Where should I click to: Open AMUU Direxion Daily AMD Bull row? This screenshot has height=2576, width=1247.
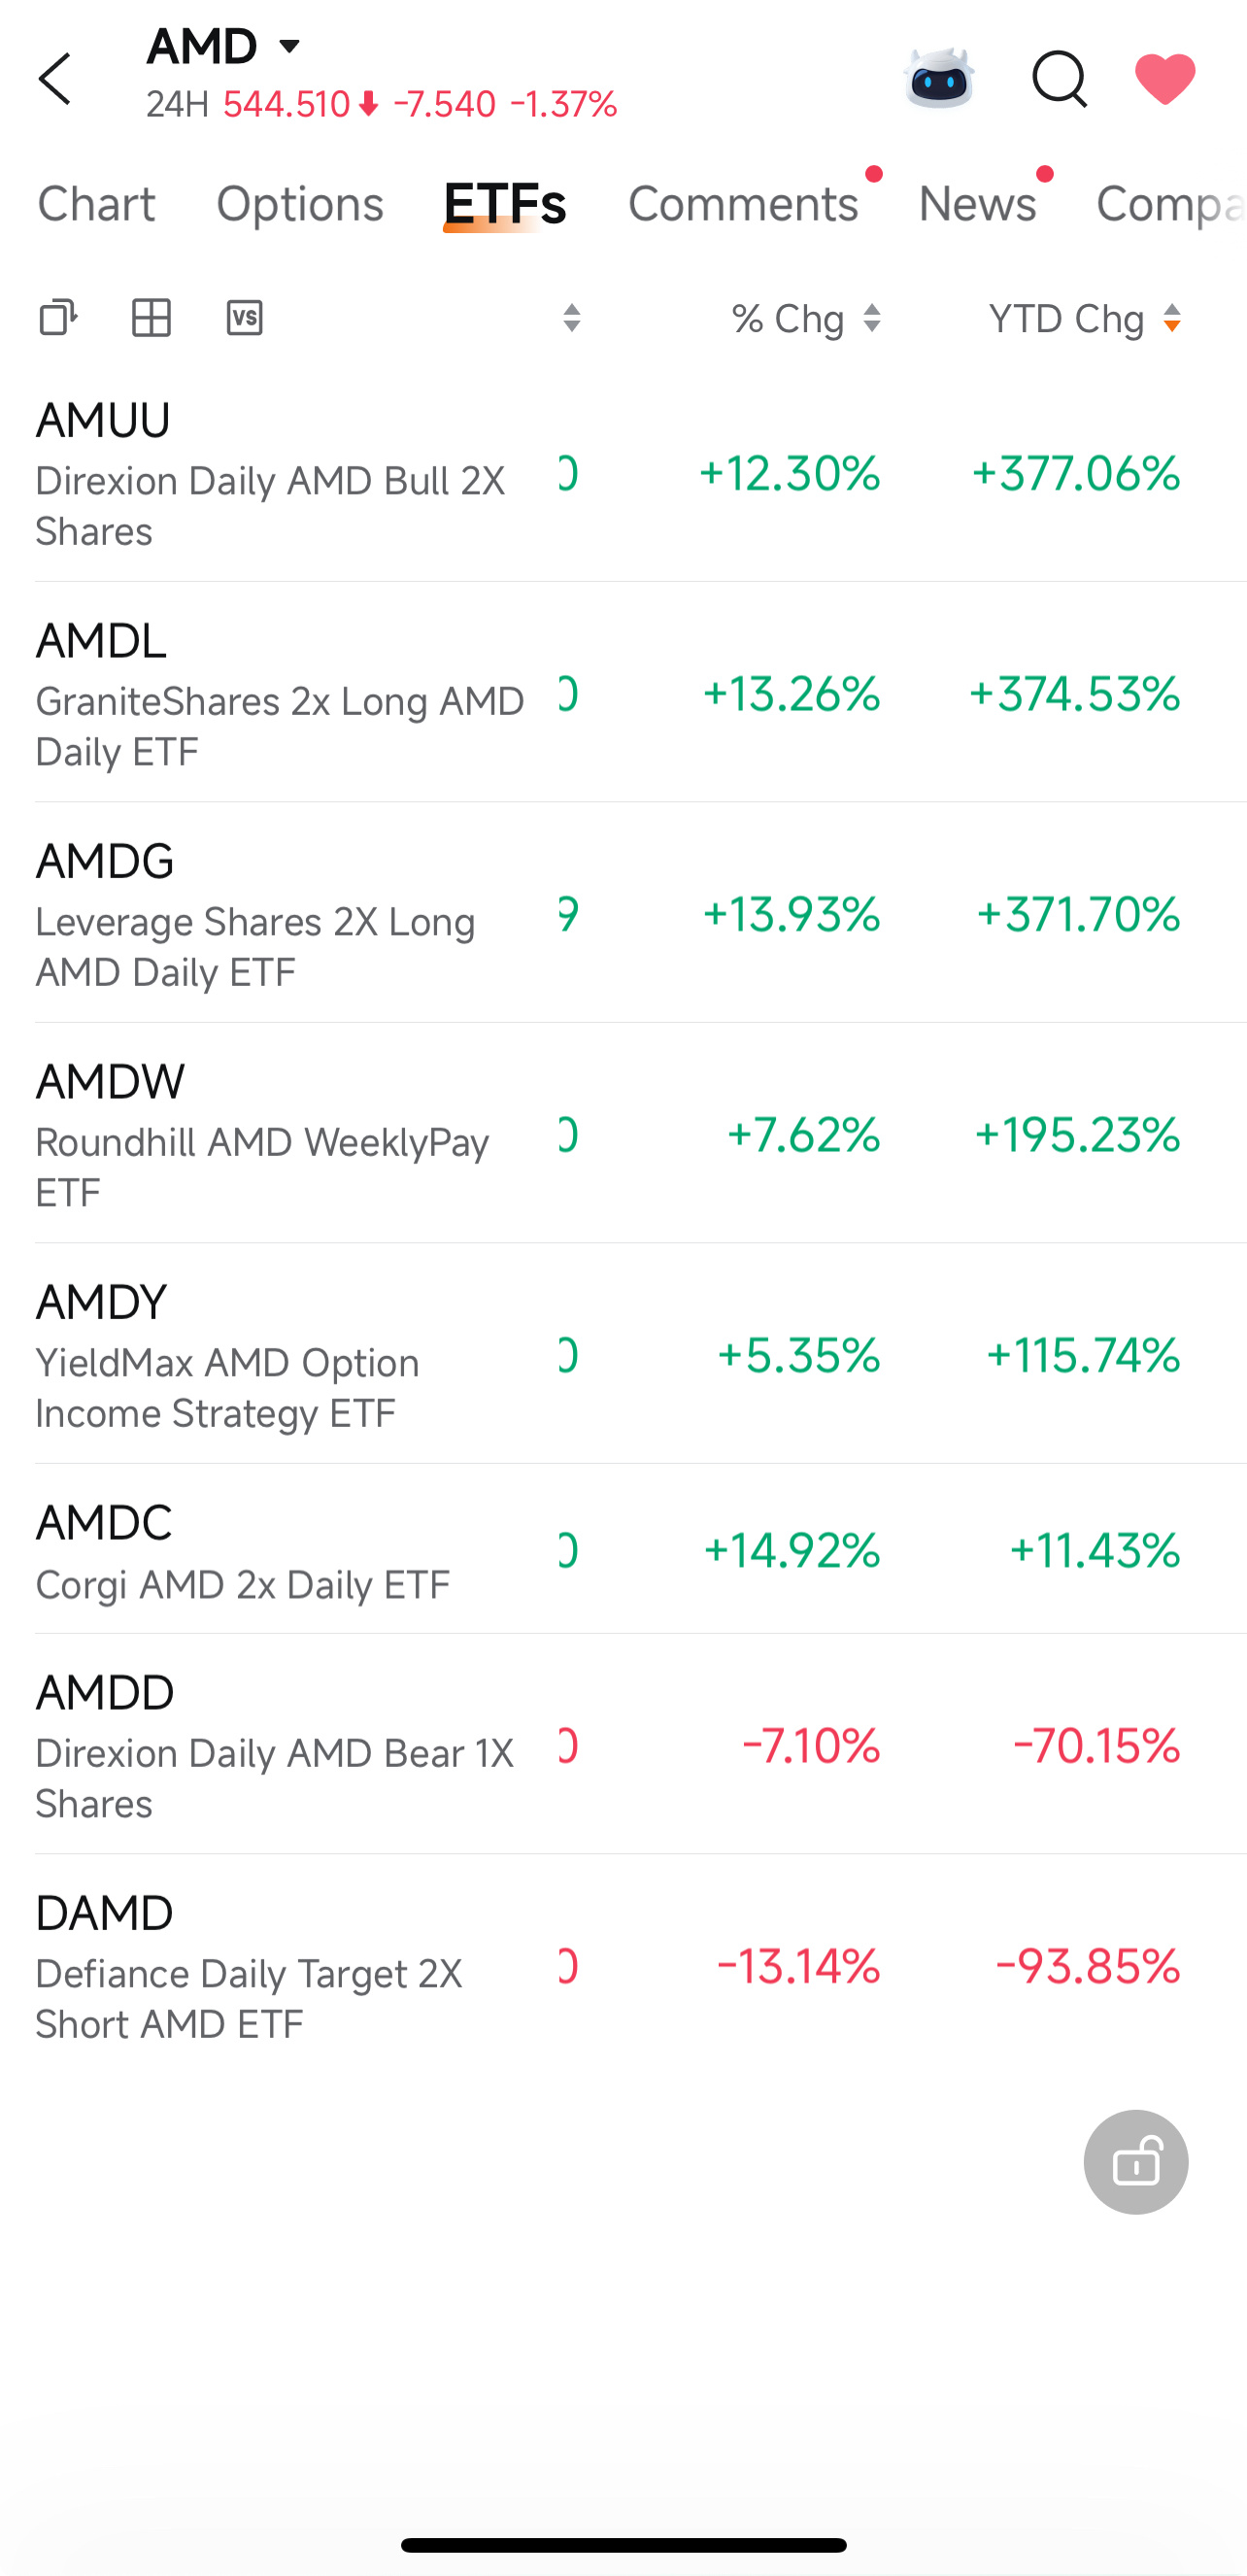(640, 472)
